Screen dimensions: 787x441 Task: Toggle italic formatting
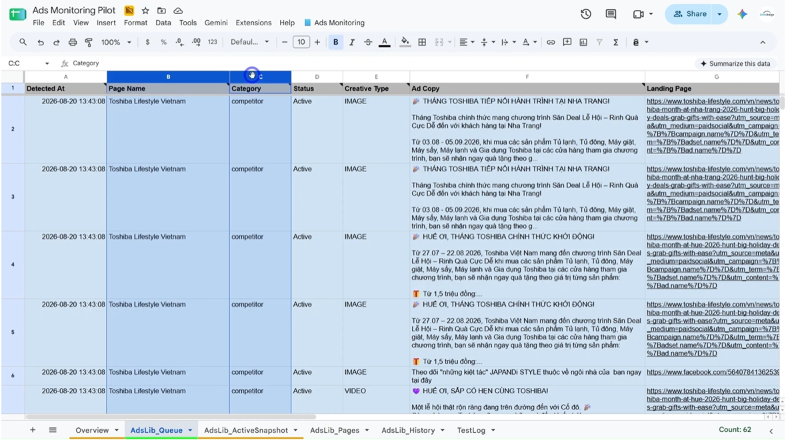352,43
